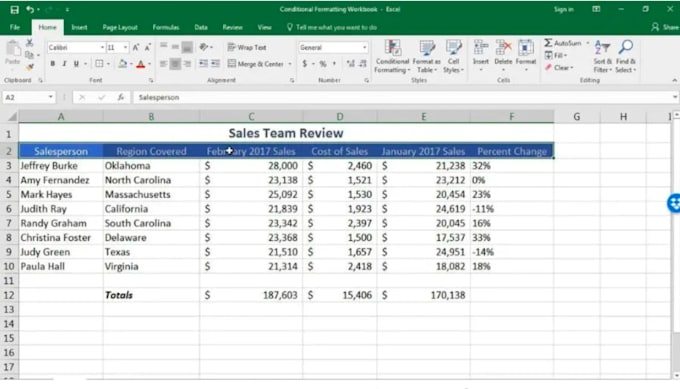The width and height of the screenshot is (680, 389).
Task: Apply Comma Style format
Action: [x=334, y=64]
